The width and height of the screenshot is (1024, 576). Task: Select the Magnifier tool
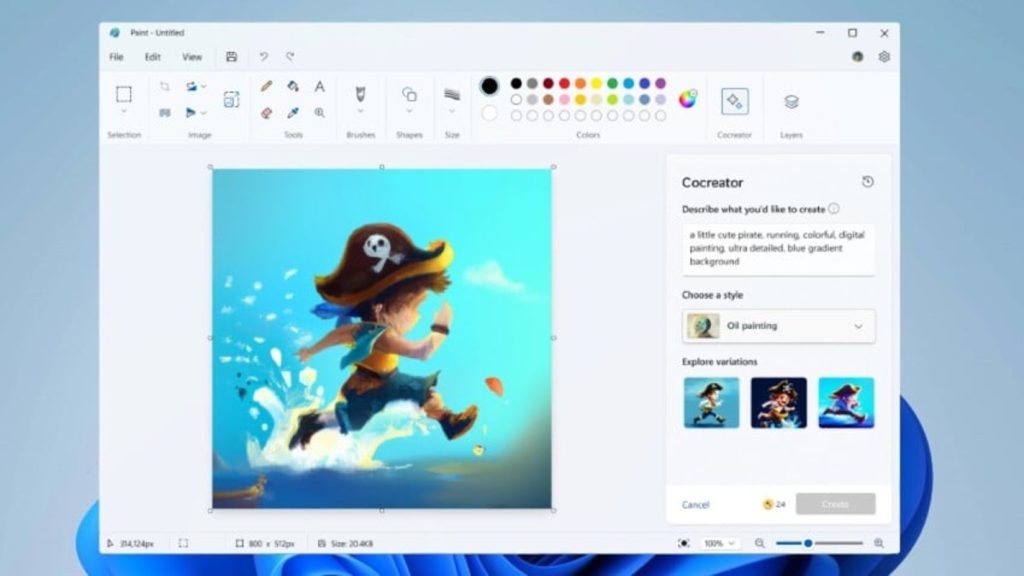[x=319, y=113]
